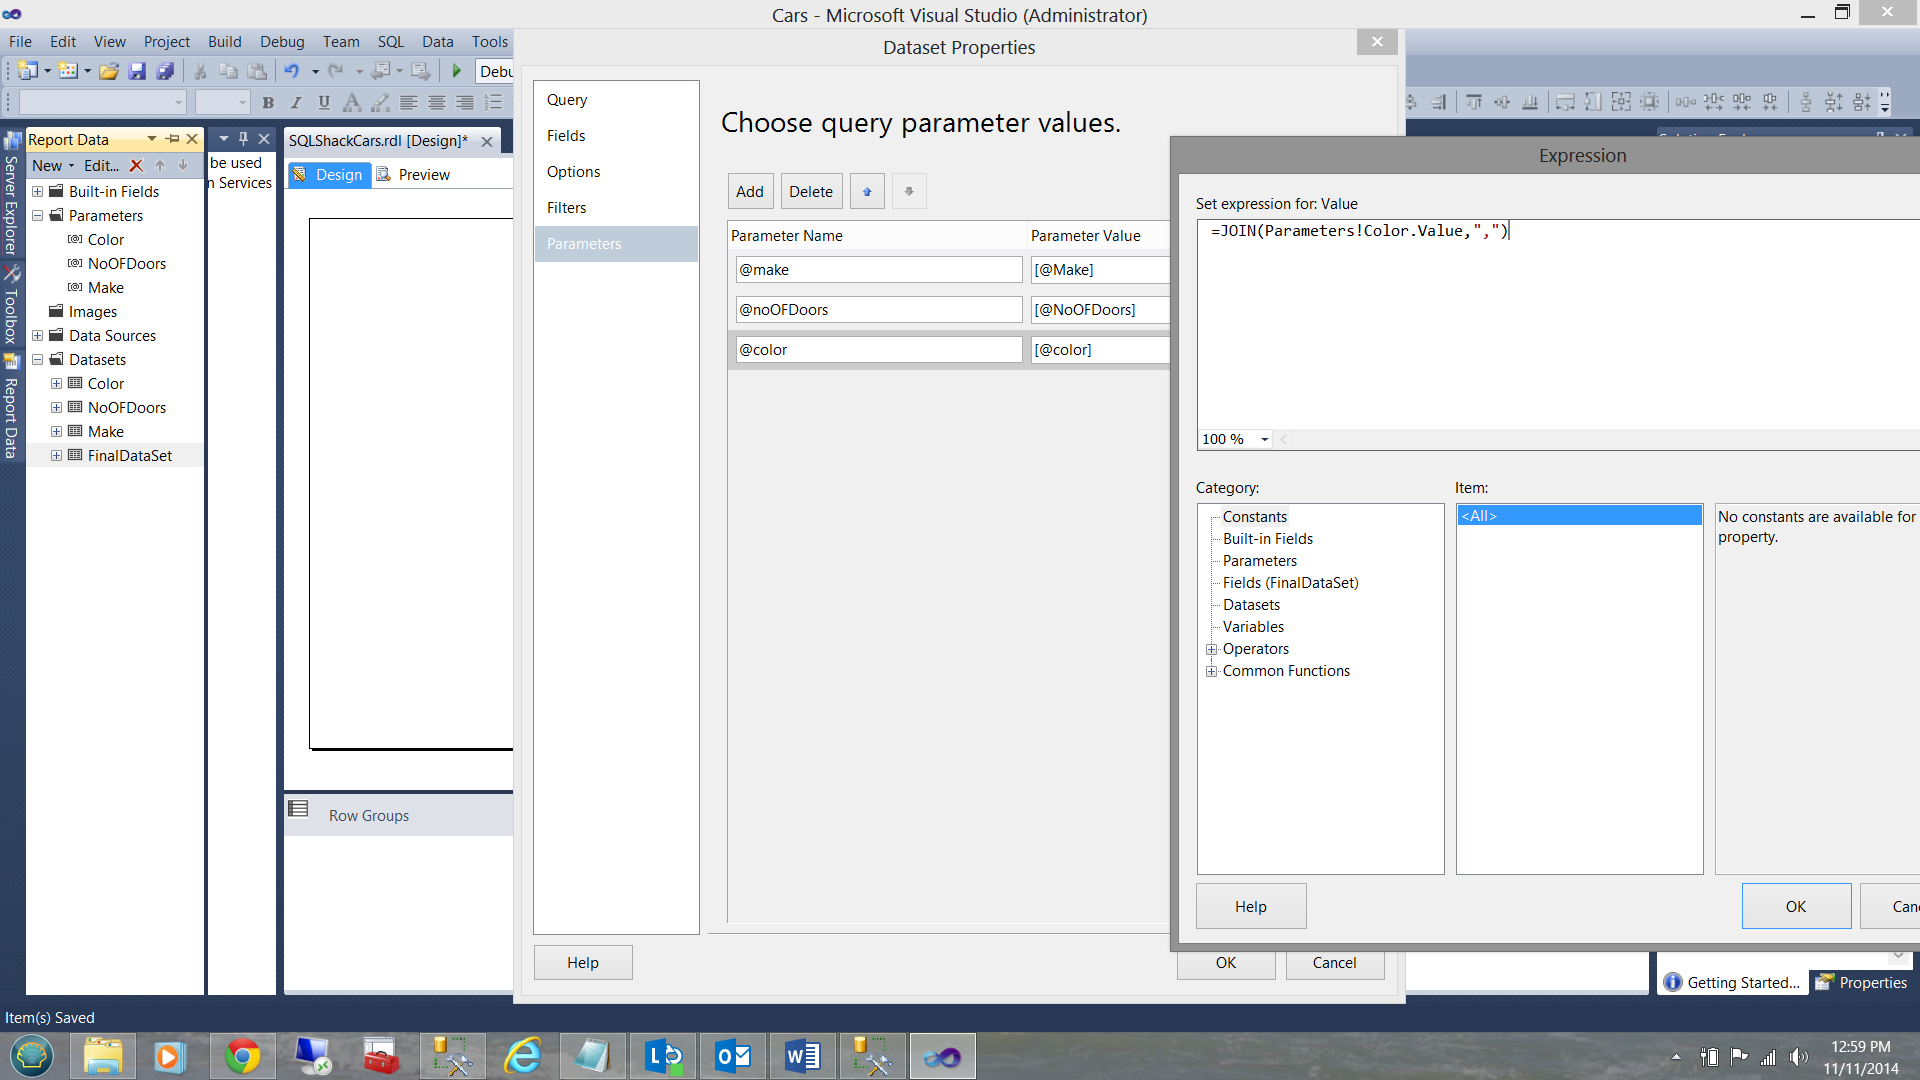Open Word from the taskbar

tap(802, 1056)
